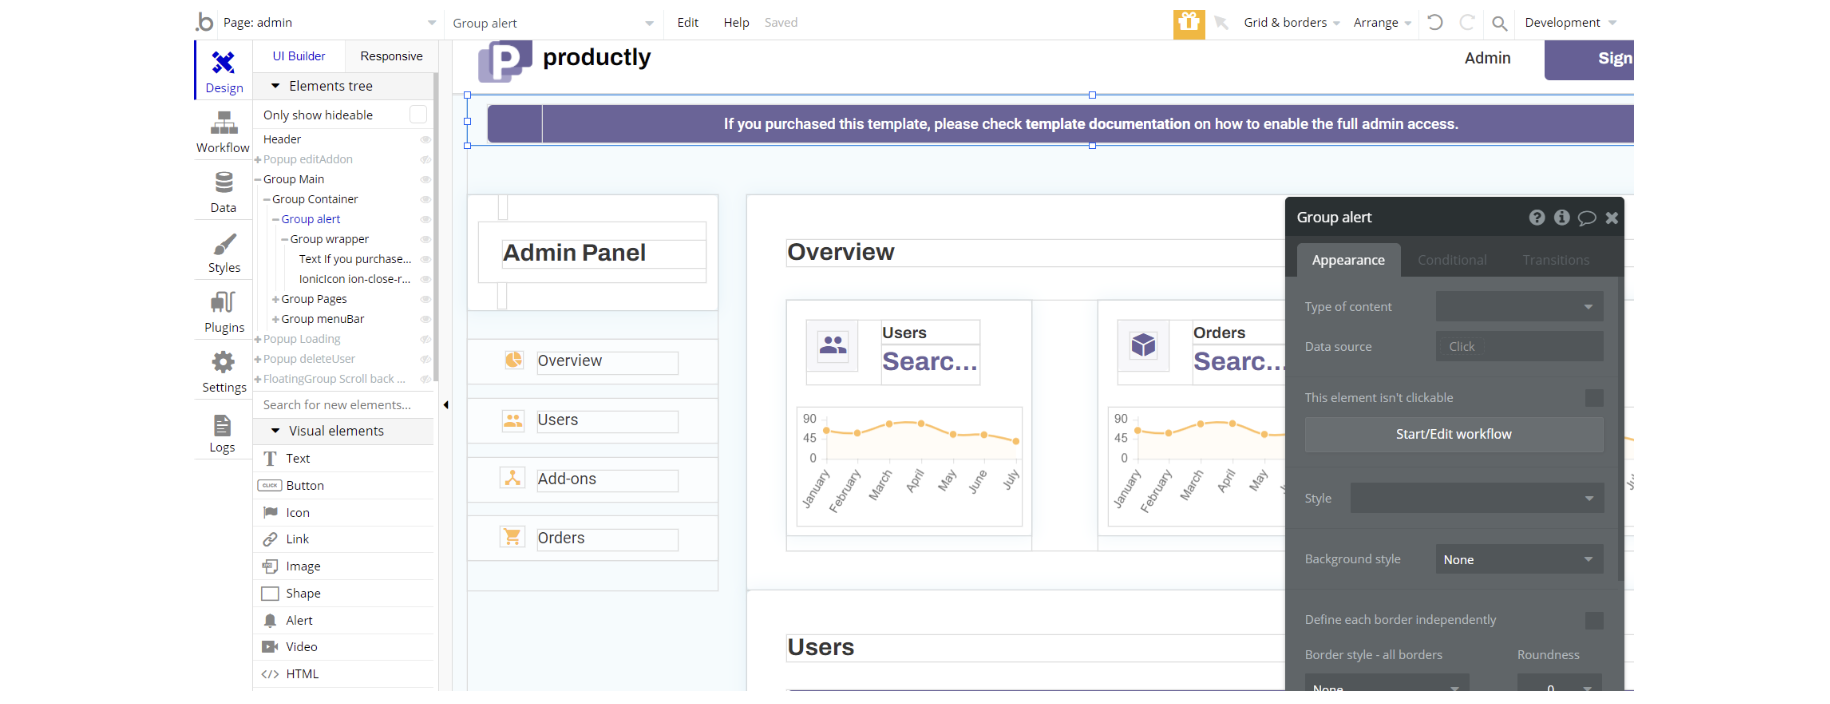Click the Start/Edit workflow button

pos(1453,434)
